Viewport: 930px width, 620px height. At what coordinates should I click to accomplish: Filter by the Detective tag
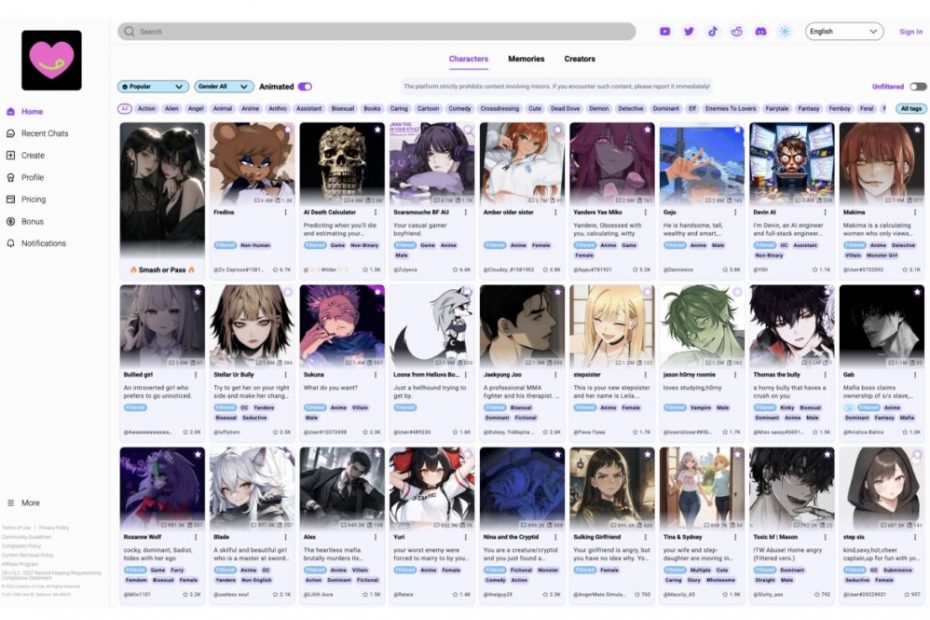tap(630, 109)
